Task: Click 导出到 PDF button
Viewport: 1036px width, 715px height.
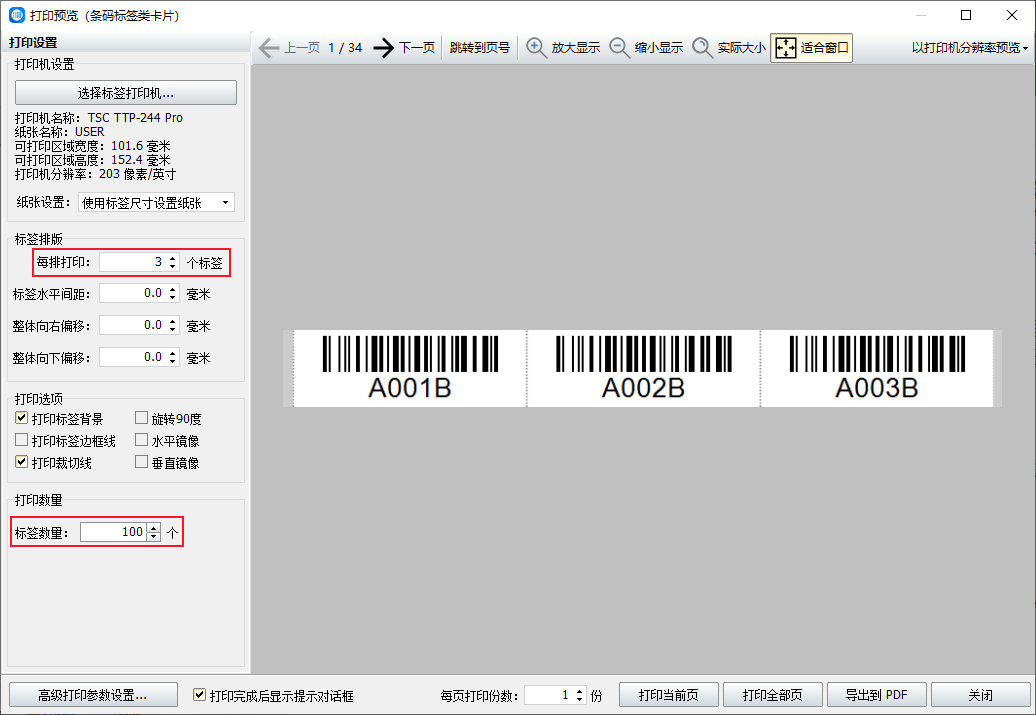Action: pos(877,695)
